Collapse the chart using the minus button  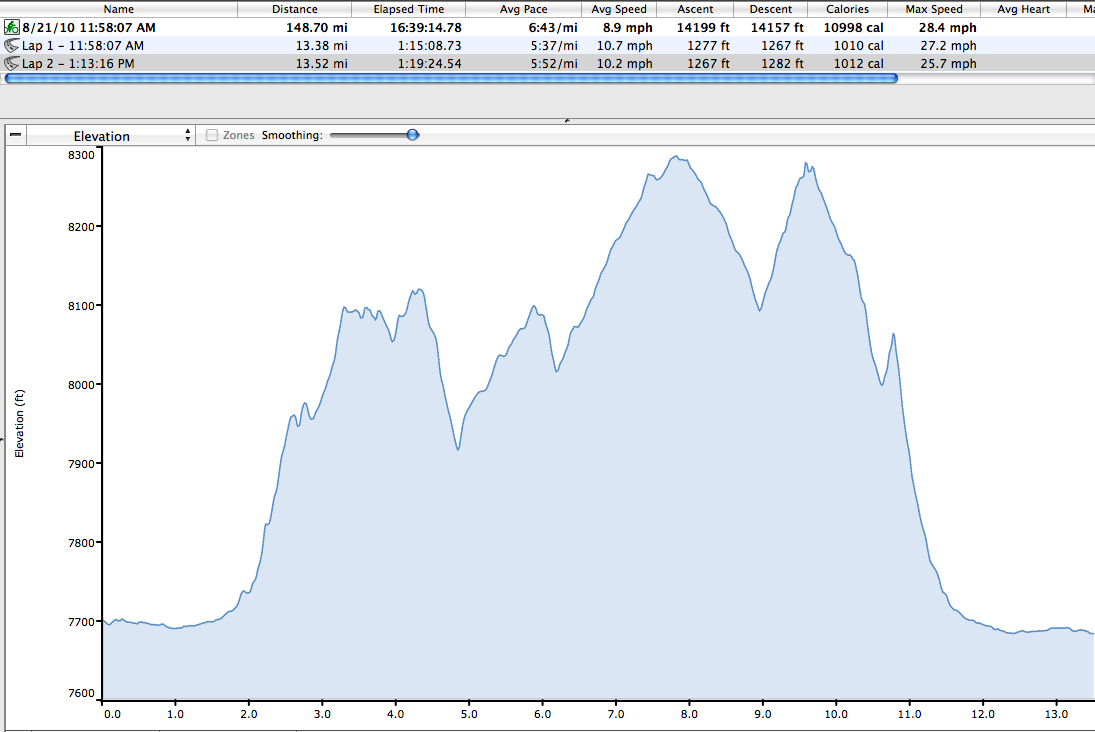tap(15, 135)
